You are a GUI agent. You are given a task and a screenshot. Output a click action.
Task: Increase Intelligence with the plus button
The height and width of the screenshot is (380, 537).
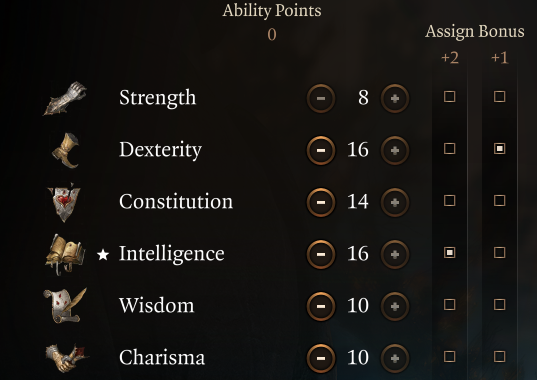(395, 254)
